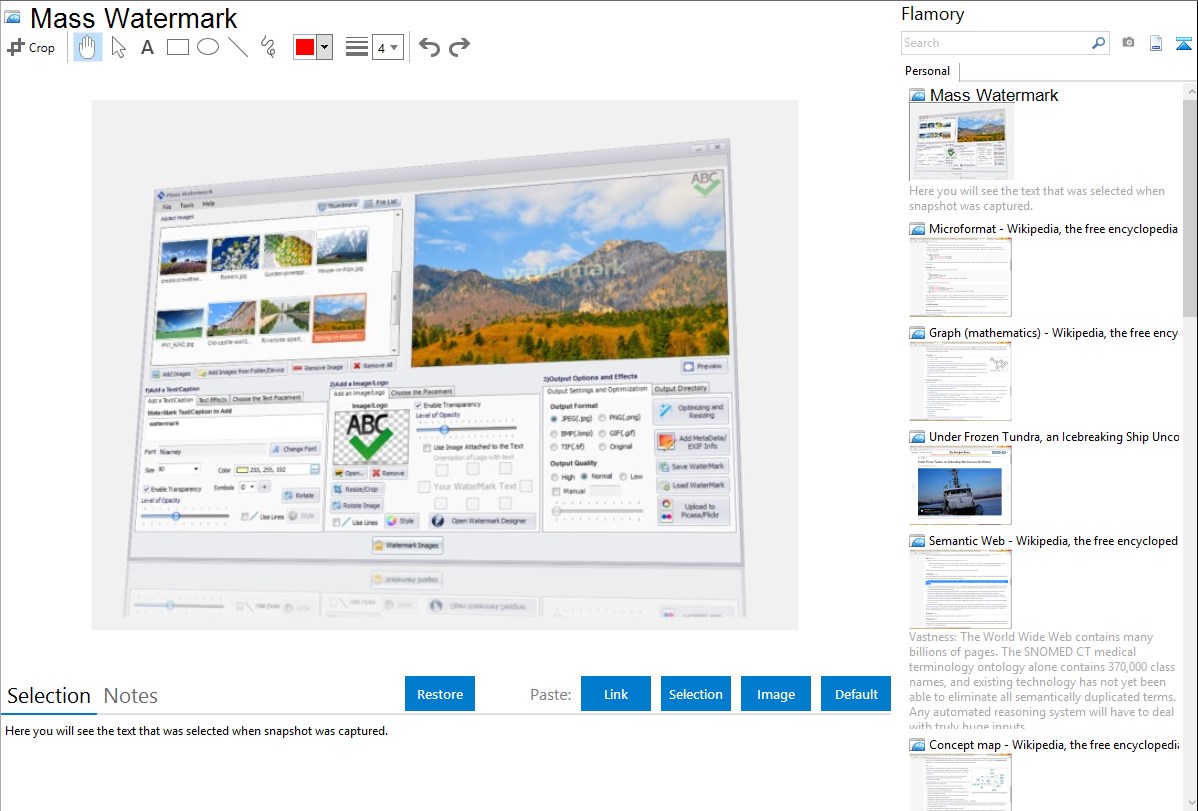Click the icon beside Microformat entry

(x=917, y=229)
